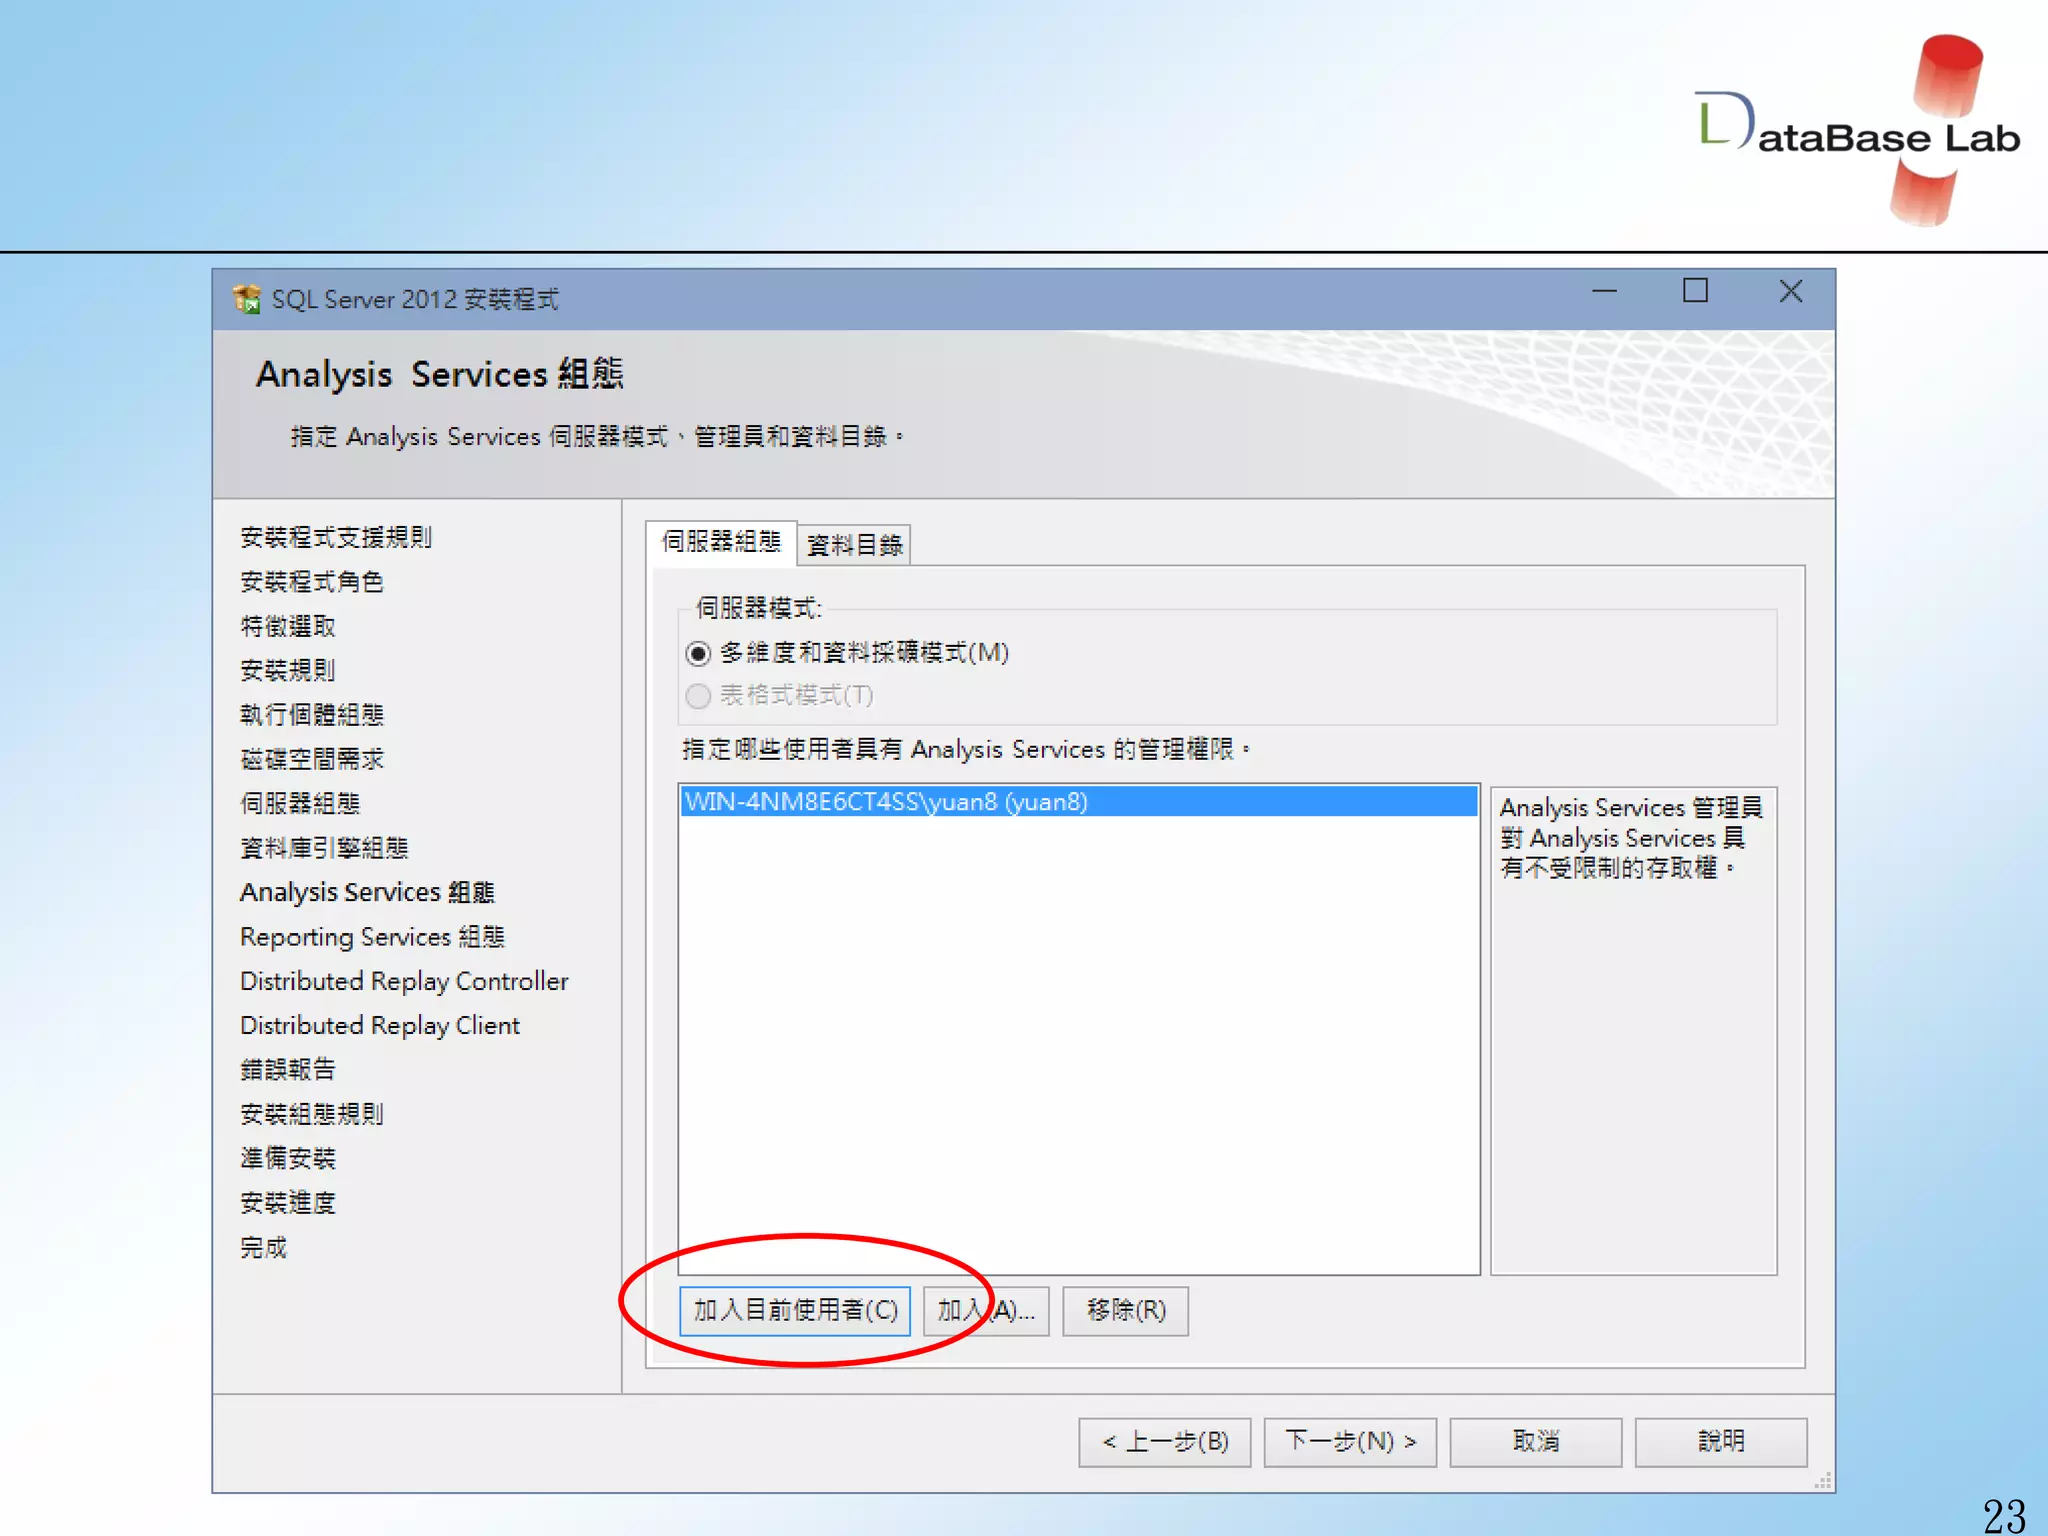Viewport: 2048px width, 1536px height.
Task: Click 完成 step in sidebar
Action: pos(264,1248)
